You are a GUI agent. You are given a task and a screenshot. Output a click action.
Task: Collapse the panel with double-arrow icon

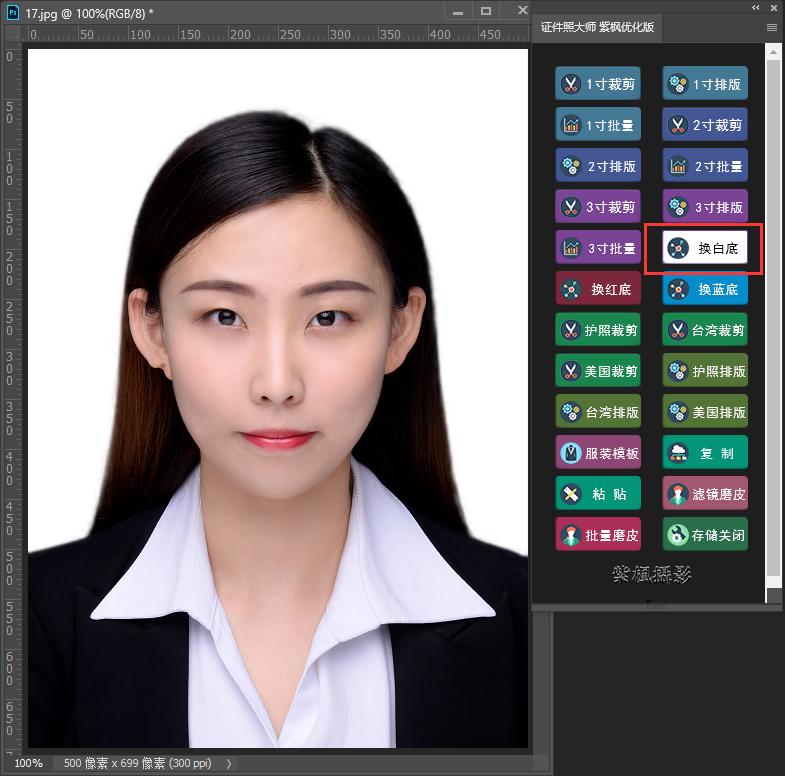click(756, 8)
